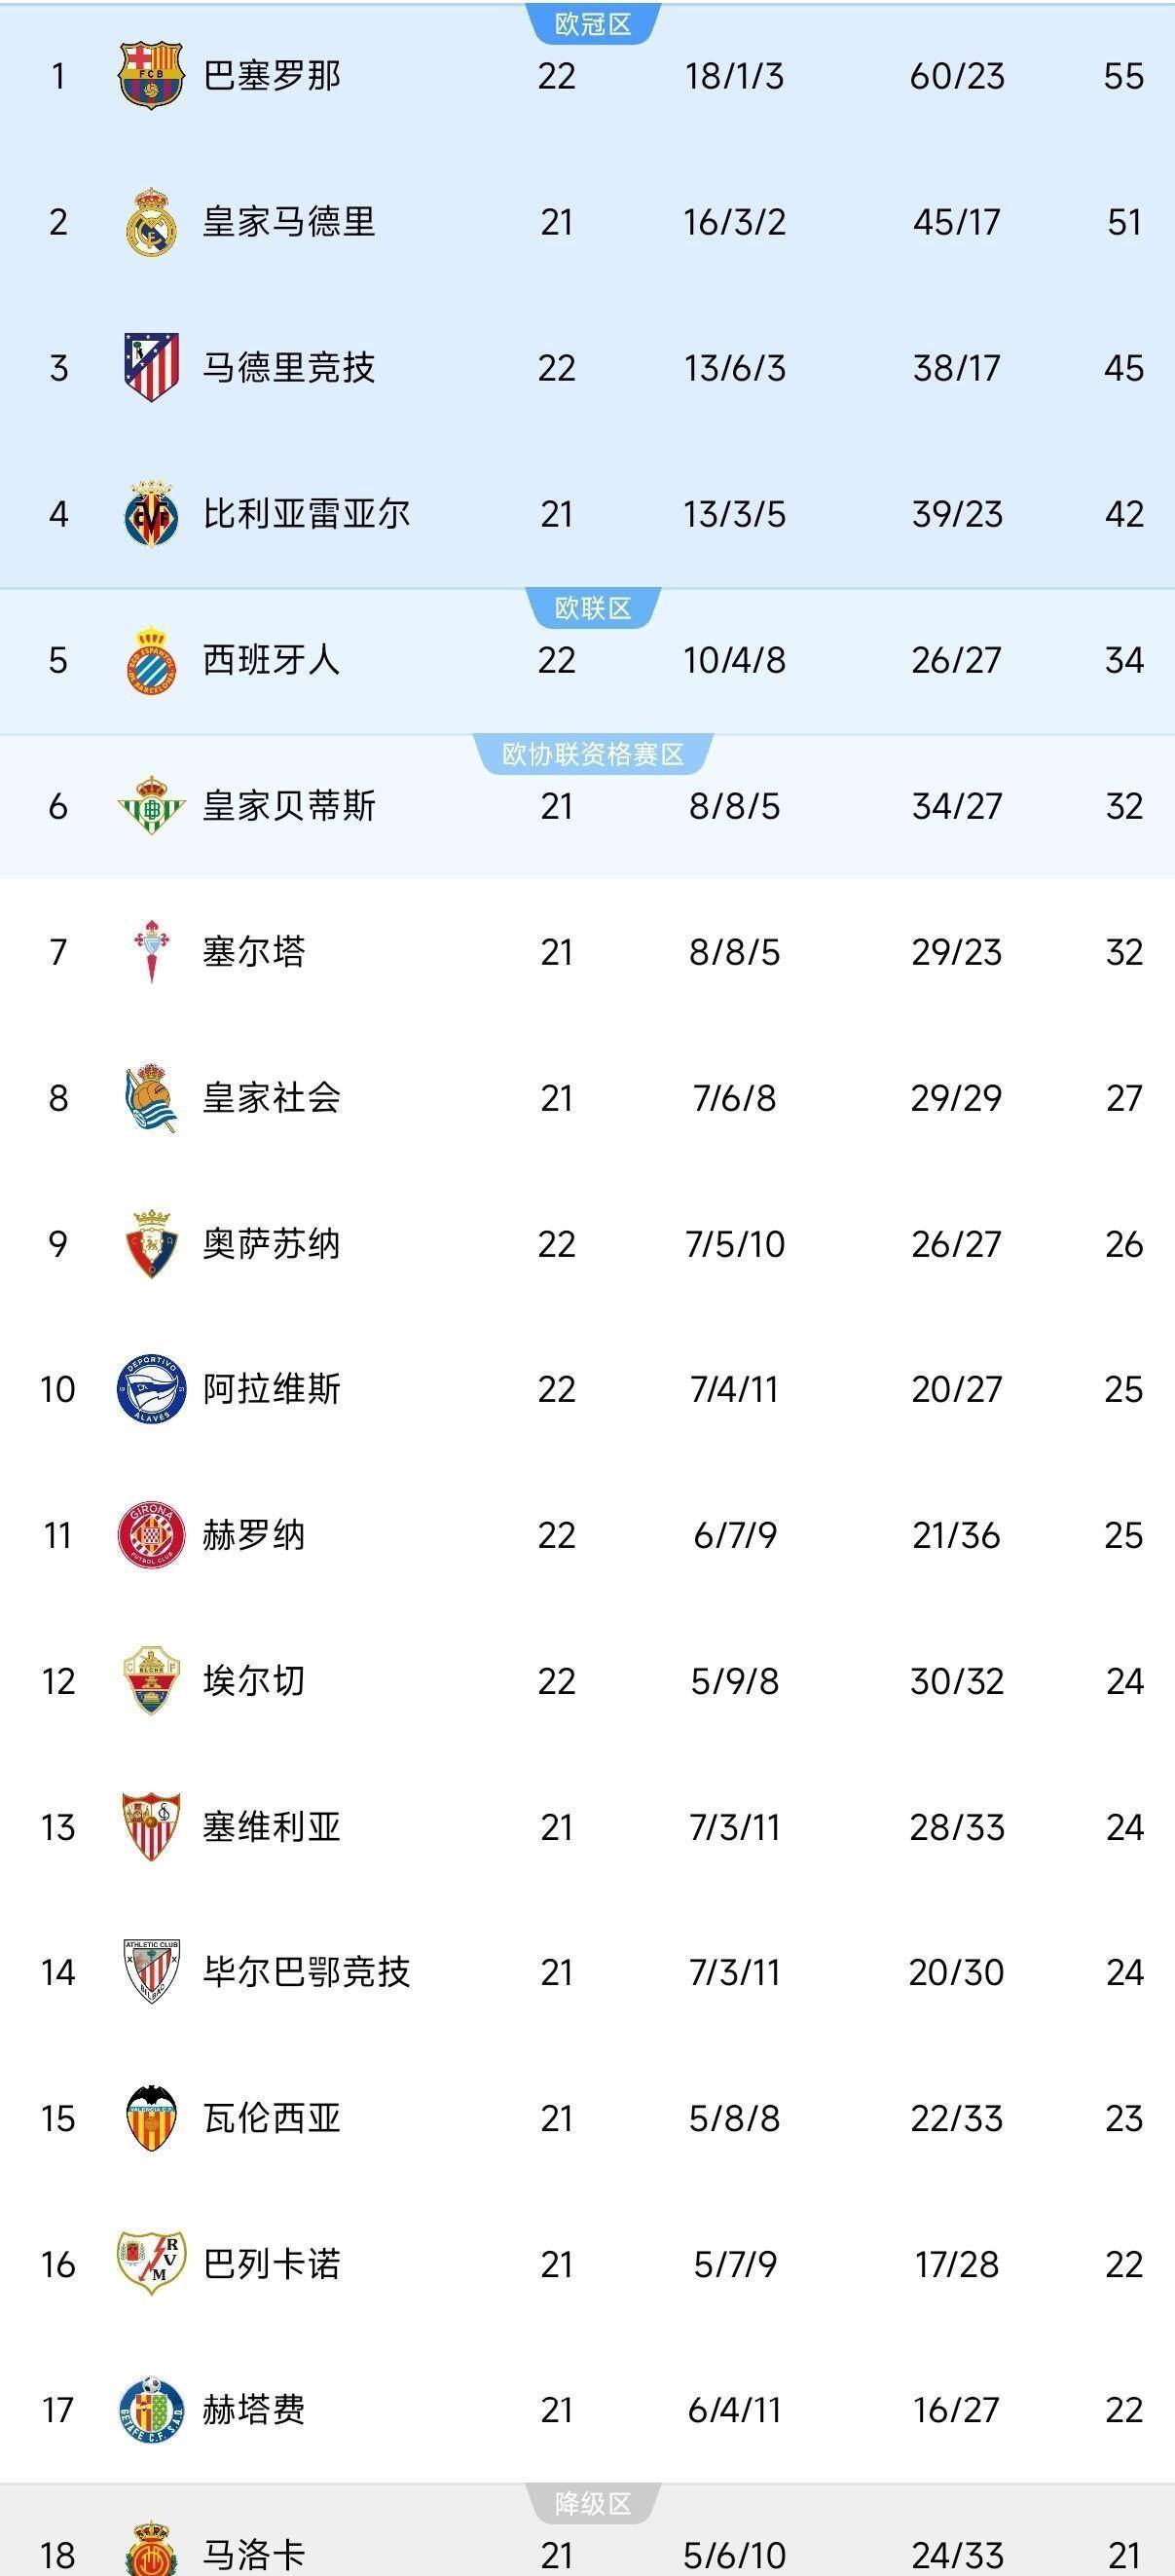Click the Rayo Vallecano crest
The image size is (1175, 2576).
[151, 2264]
